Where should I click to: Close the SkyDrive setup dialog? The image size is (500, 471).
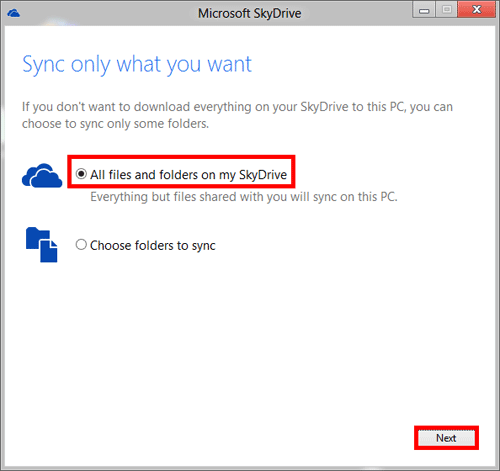[x=476, y=10]
